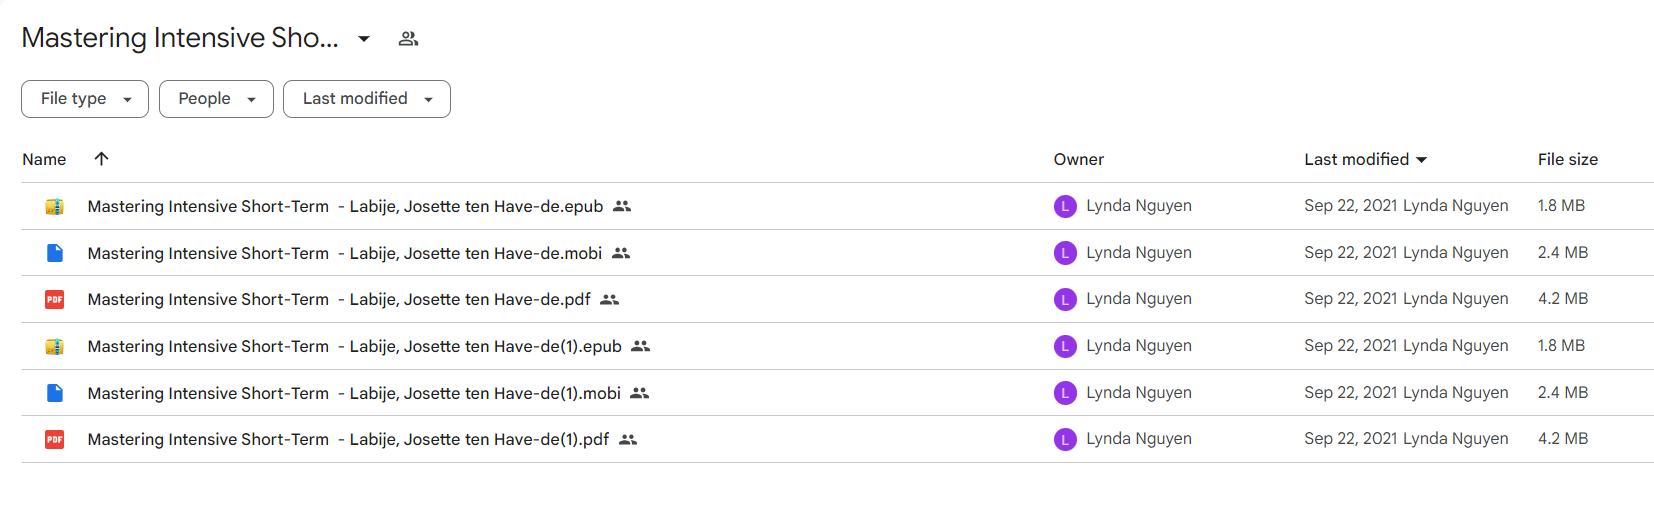Select the Have-de(1).mobi file row
The image size is (1654, 516).
coord(838,393)
